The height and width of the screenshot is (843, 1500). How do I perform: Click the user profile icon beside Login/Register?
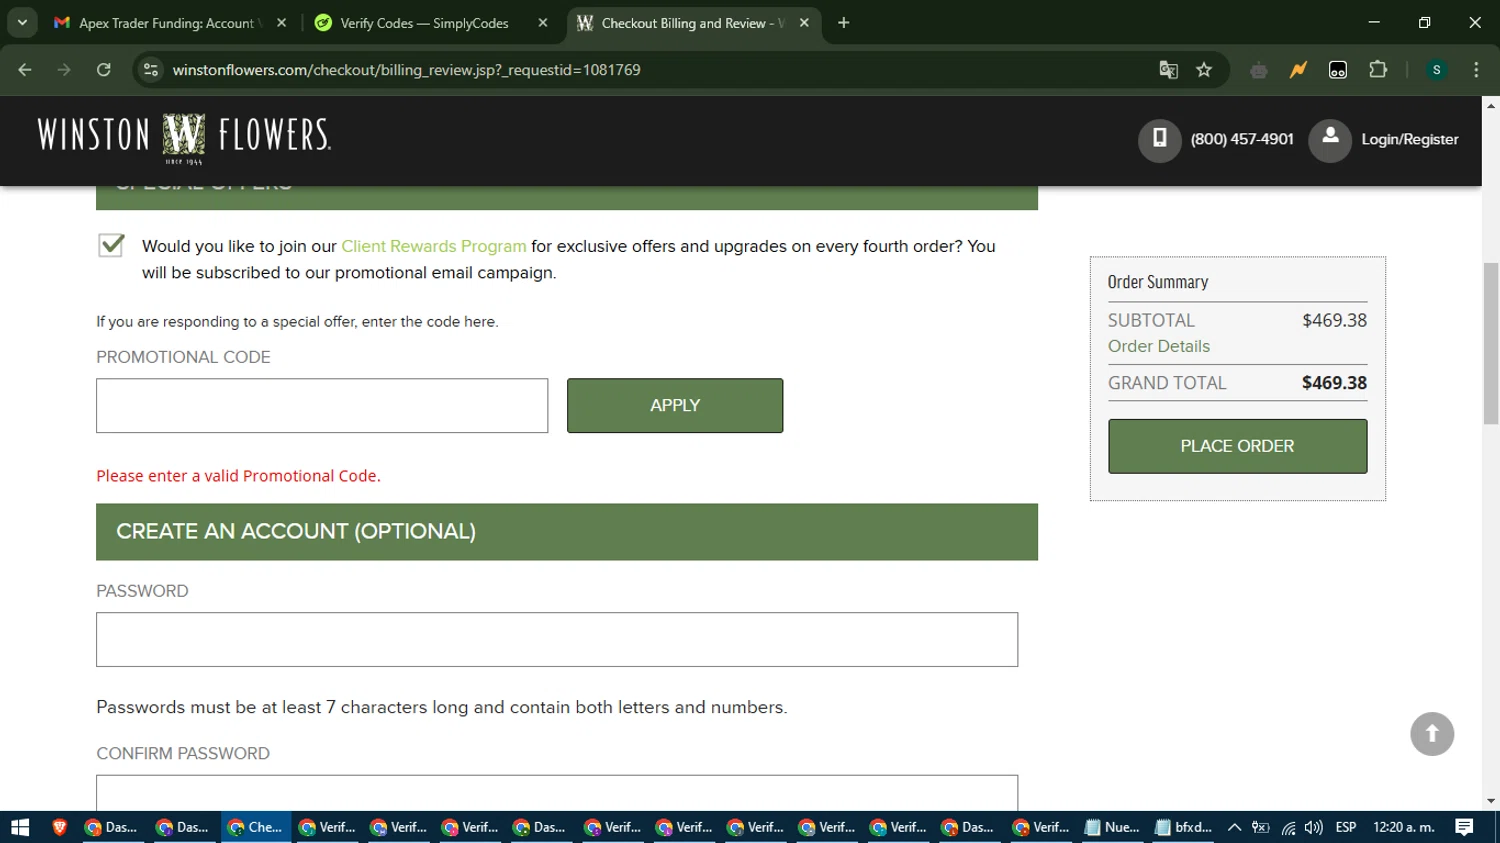click(x=1330, y=140)
